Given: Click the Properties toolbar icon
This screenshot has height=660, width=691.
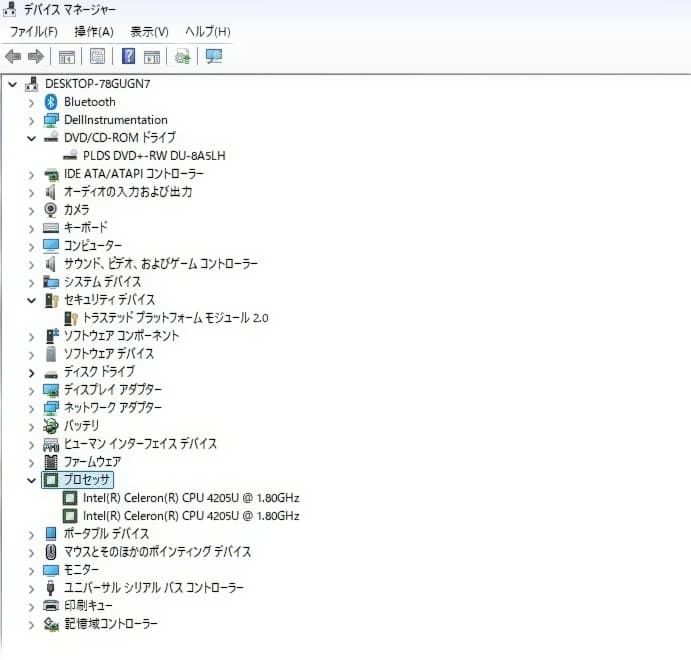Looking at the screenshot, I should (x=97, y=56).
